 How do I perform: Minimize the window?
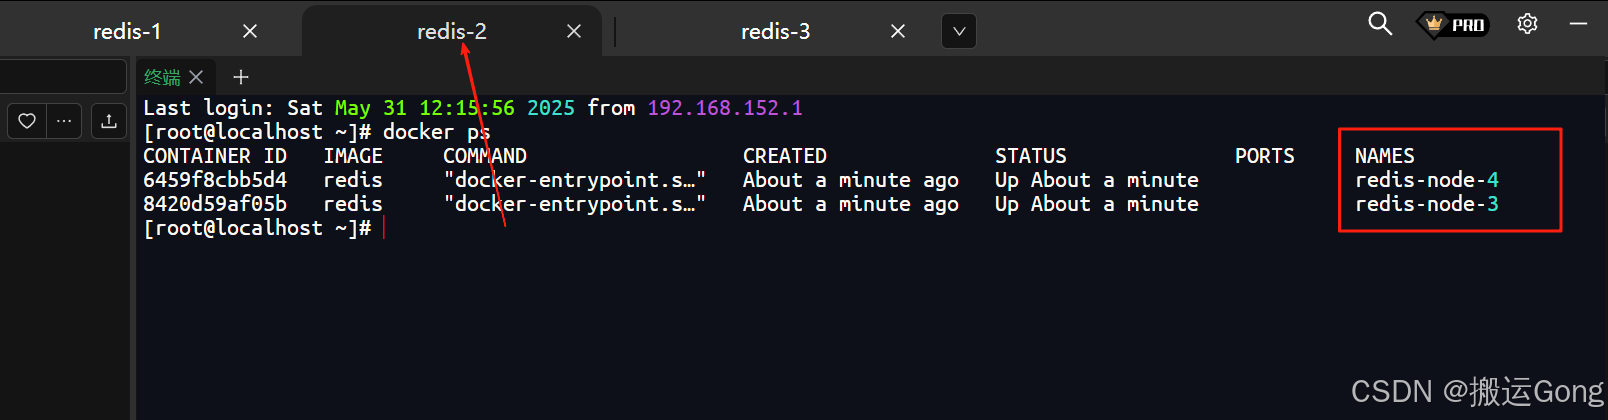[x=1579, y=23]
